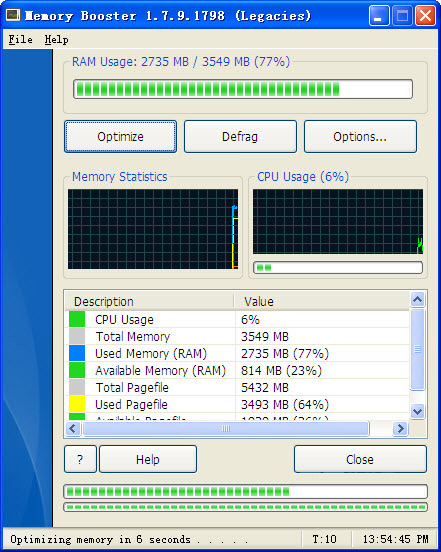Click the horizontal scroll right arrow

400,428
